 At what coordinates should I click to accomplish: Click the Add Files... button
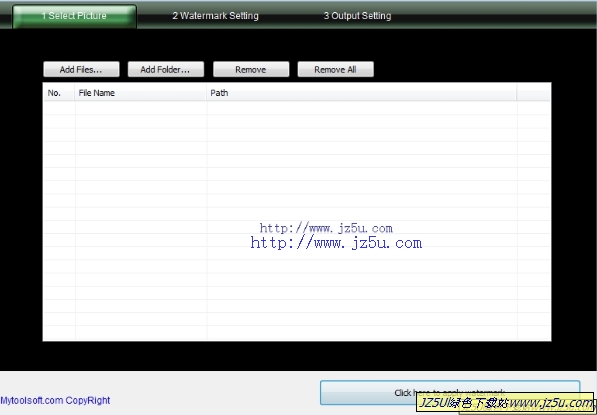(x=81, y=69)
